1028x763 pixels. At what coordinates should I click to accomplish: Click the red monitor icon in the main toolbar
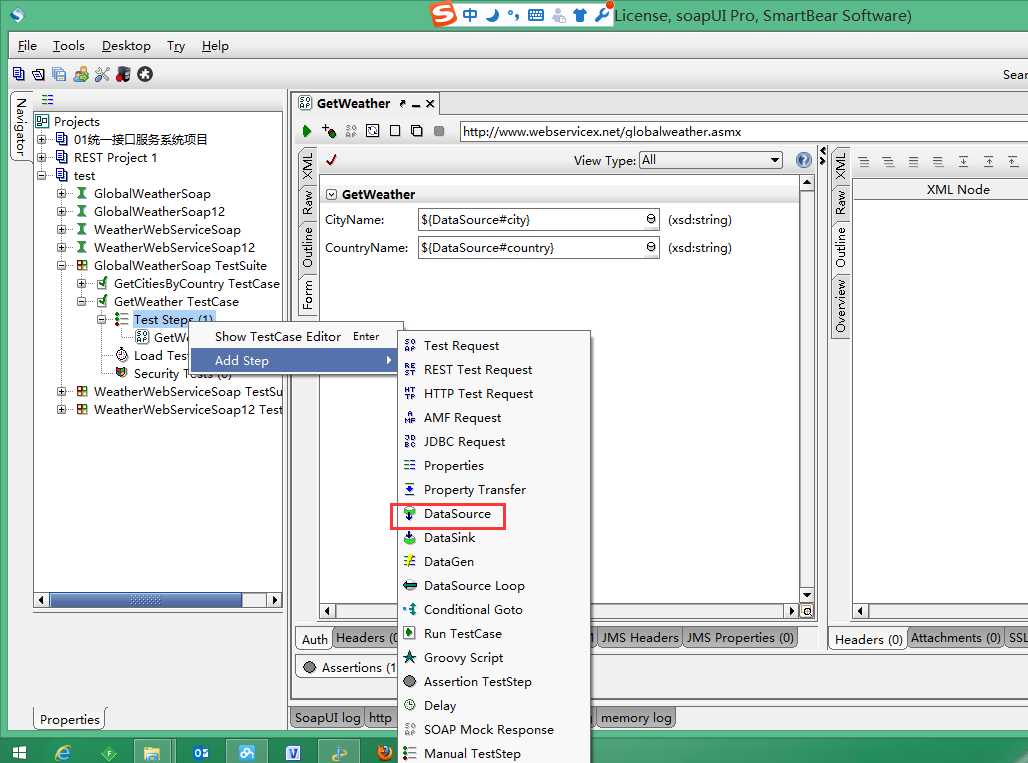pyautogui.click(x=123, y=75)
